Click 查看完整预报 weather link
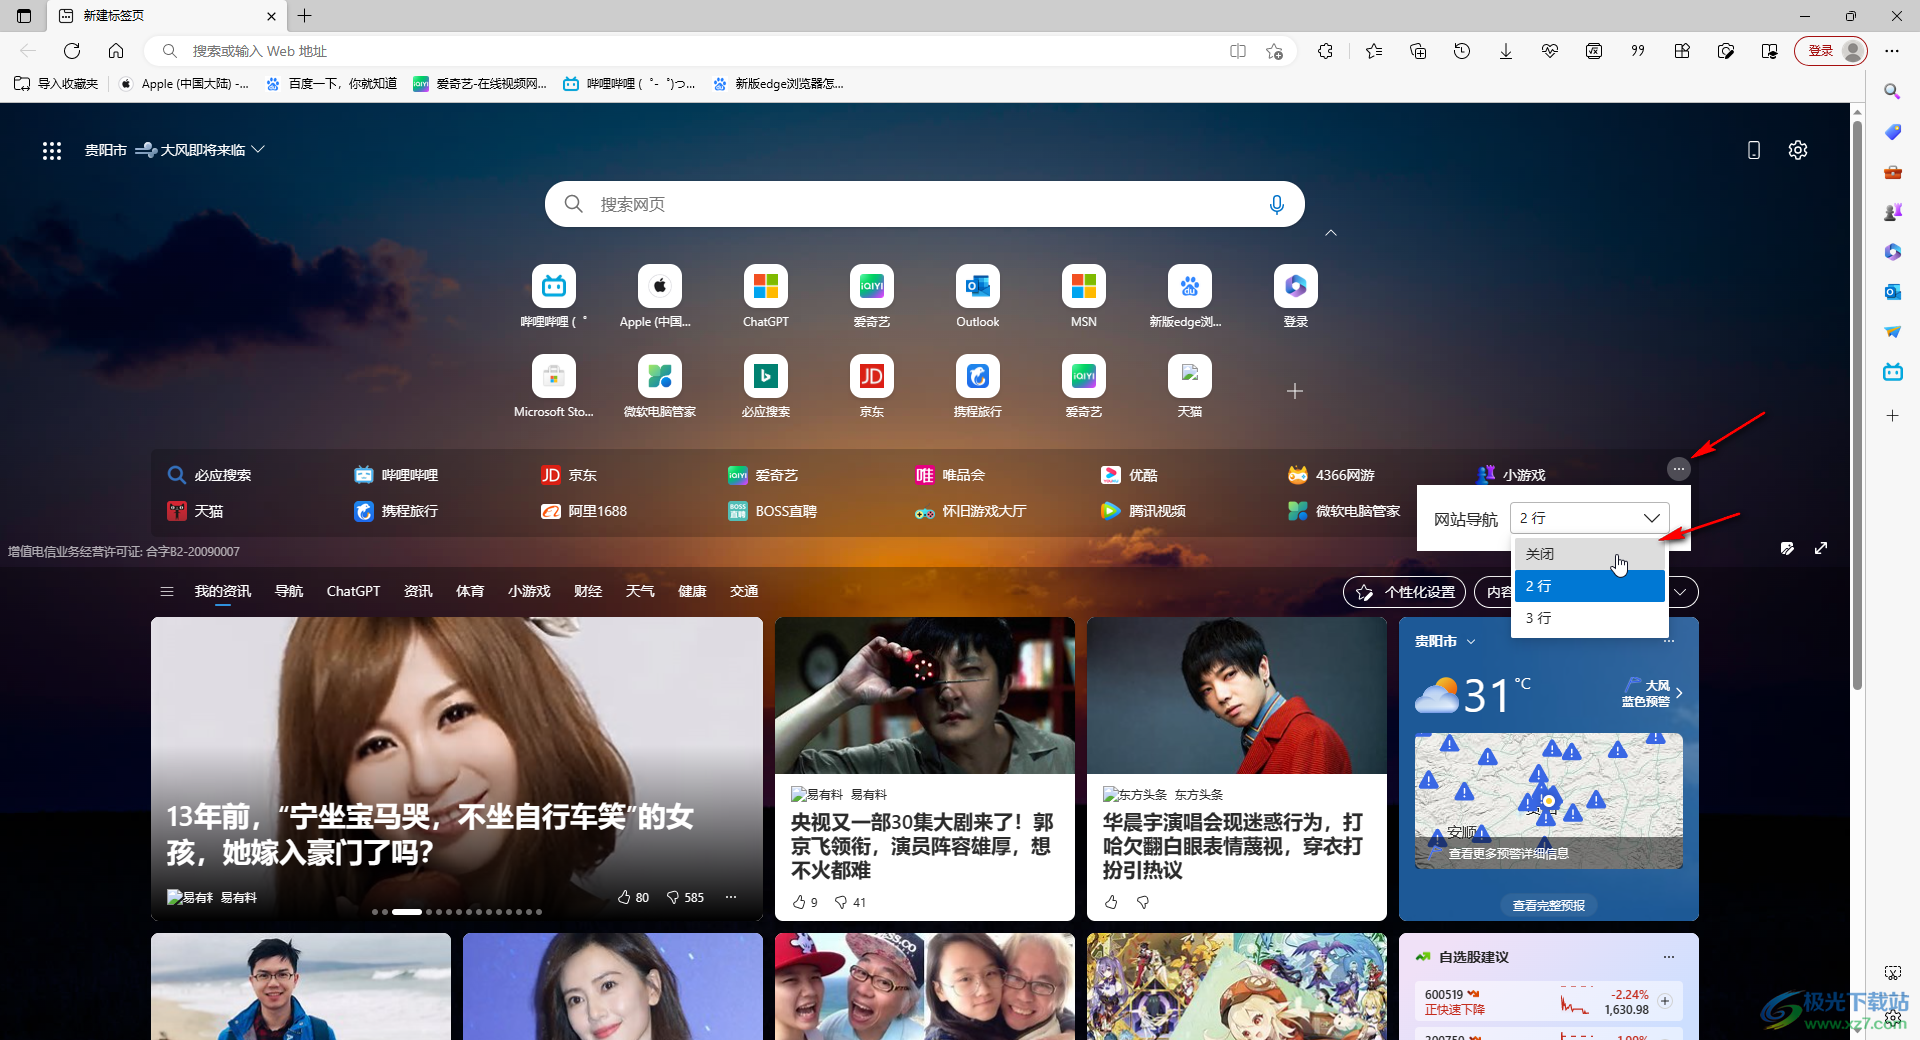This screenshot has width=1920, height=1040. 1548,906
